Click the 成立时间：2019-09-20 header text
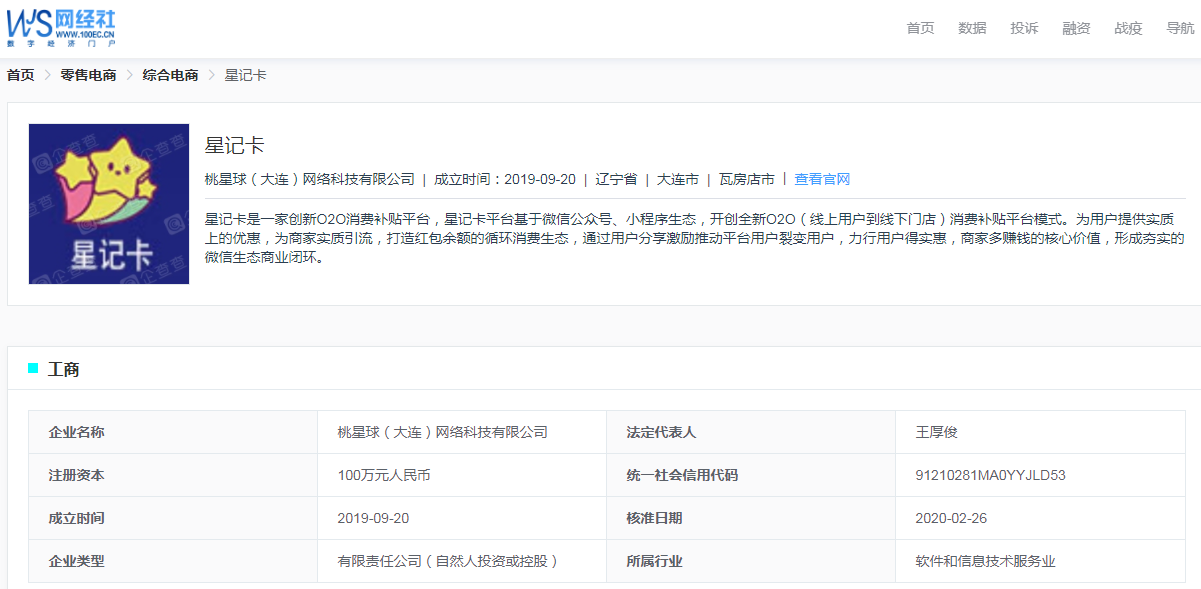1201x589 pixels. point(505,180)
